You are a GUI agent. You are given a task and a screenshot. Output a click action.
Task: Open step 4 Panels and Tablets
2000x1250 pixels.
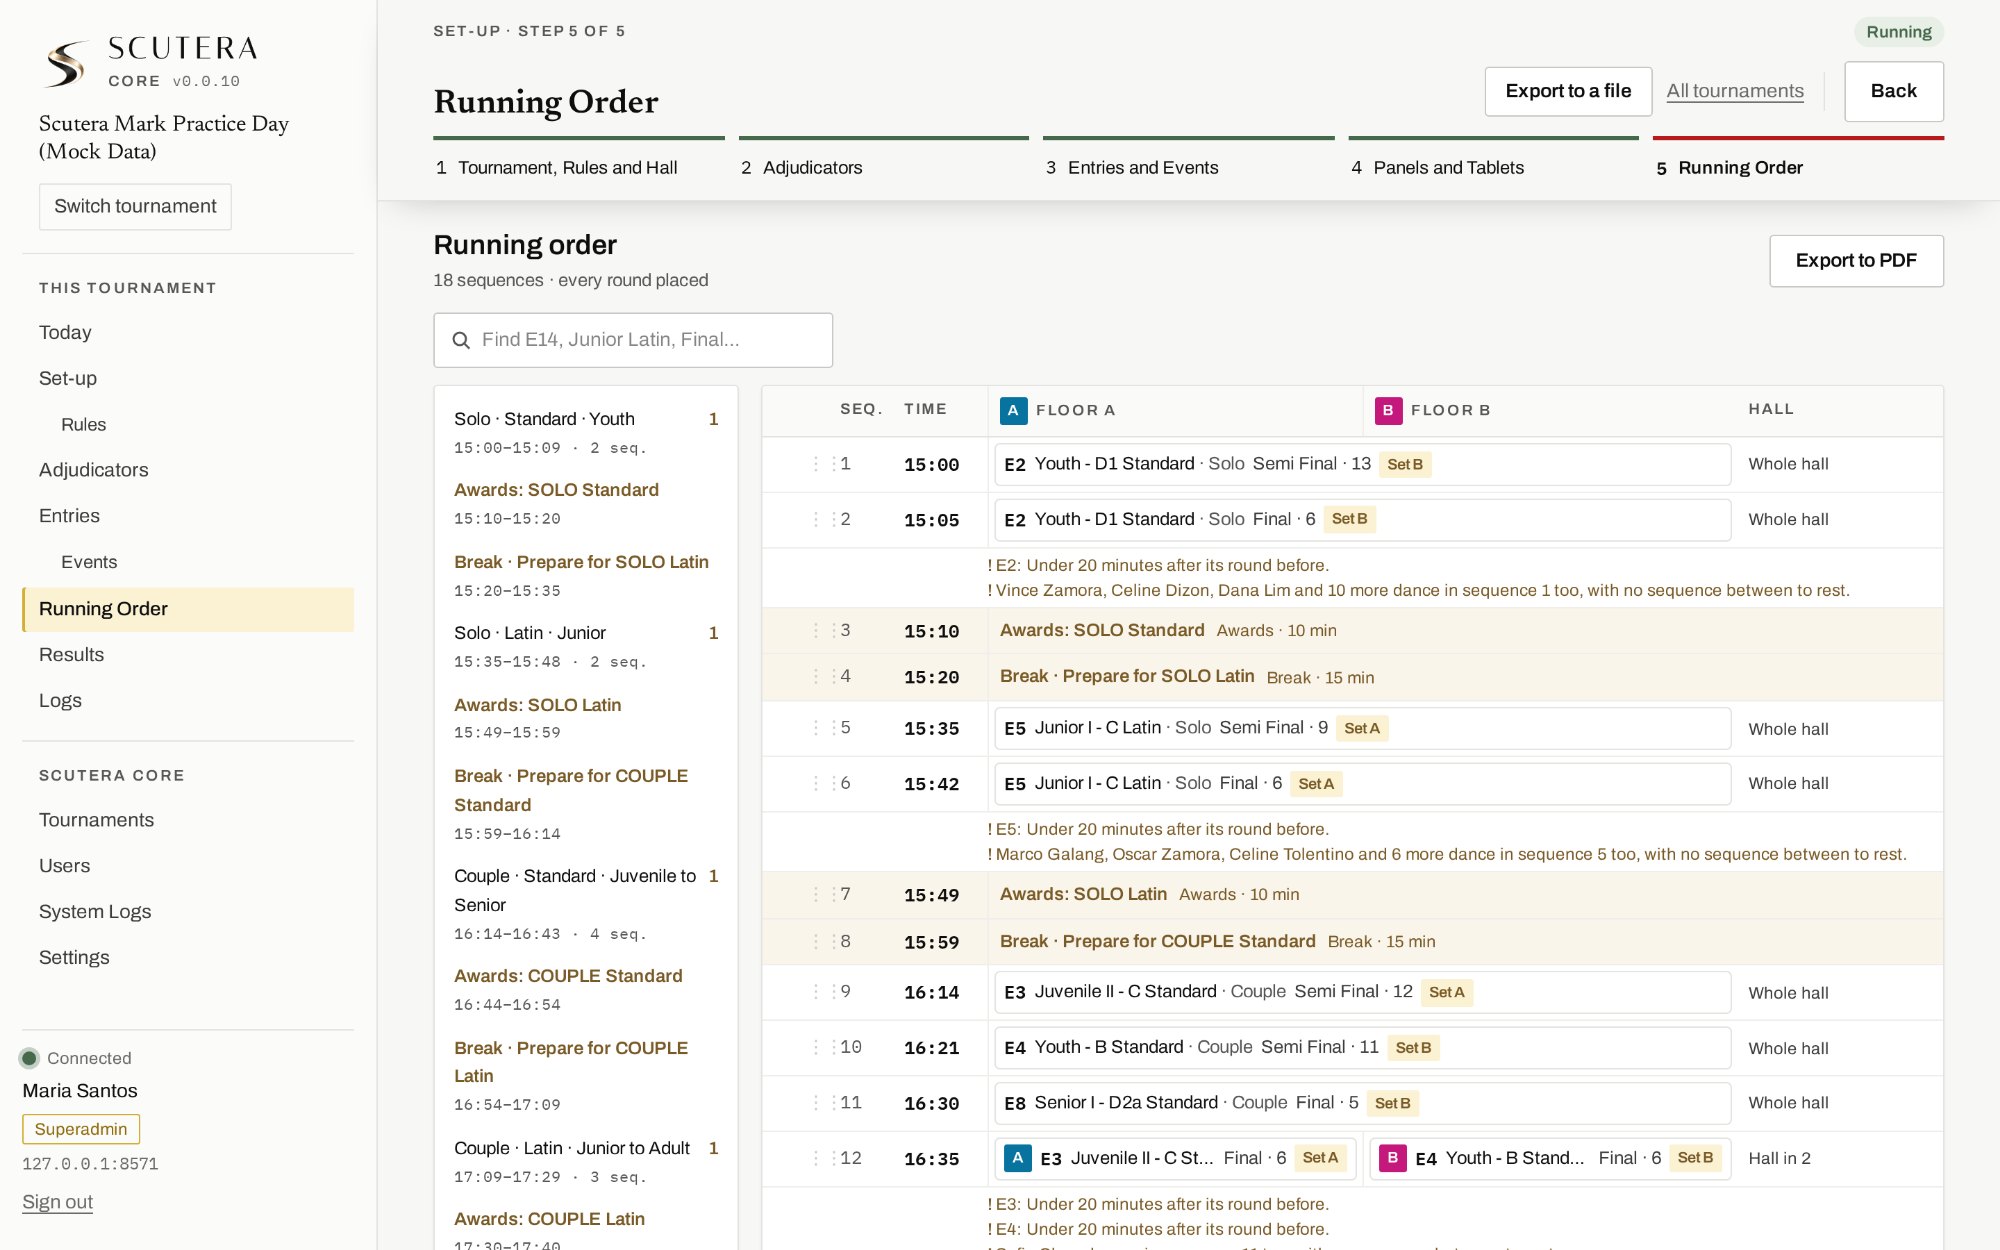tap(1494, 160)
